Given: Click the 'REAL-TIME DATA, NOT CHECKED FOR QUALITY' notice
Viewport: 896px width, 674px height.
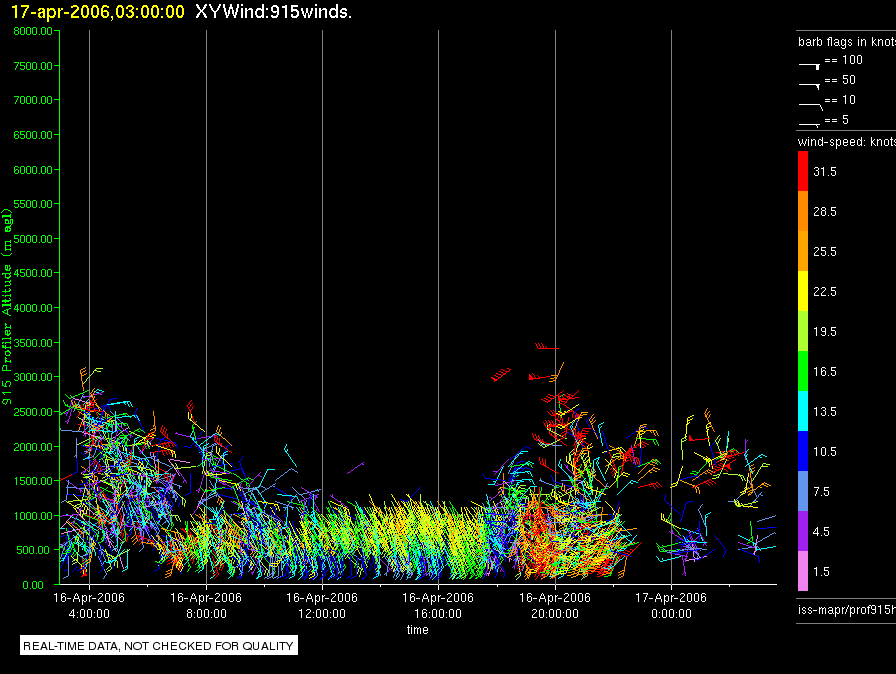Looking at the screenshot, I should click(x=158, y=646).
